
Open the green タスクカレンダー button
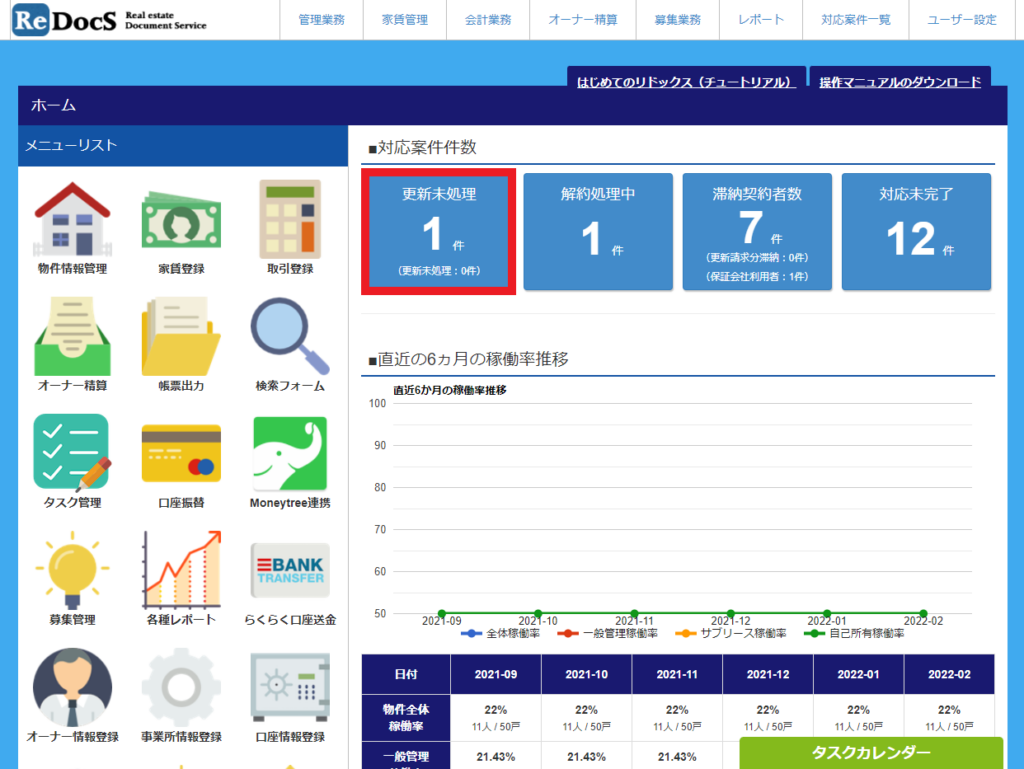click(x=871, y=753)
